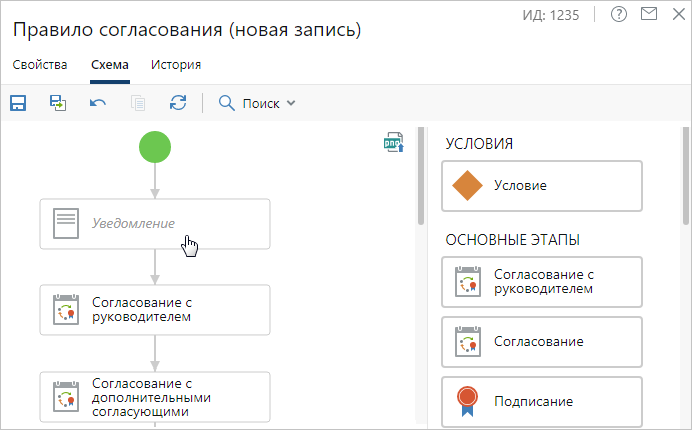Click the Save and close icon
Image resolution: width=692 pixels, height=430 pixels.
pyautogui.click(x=58, y=103)
